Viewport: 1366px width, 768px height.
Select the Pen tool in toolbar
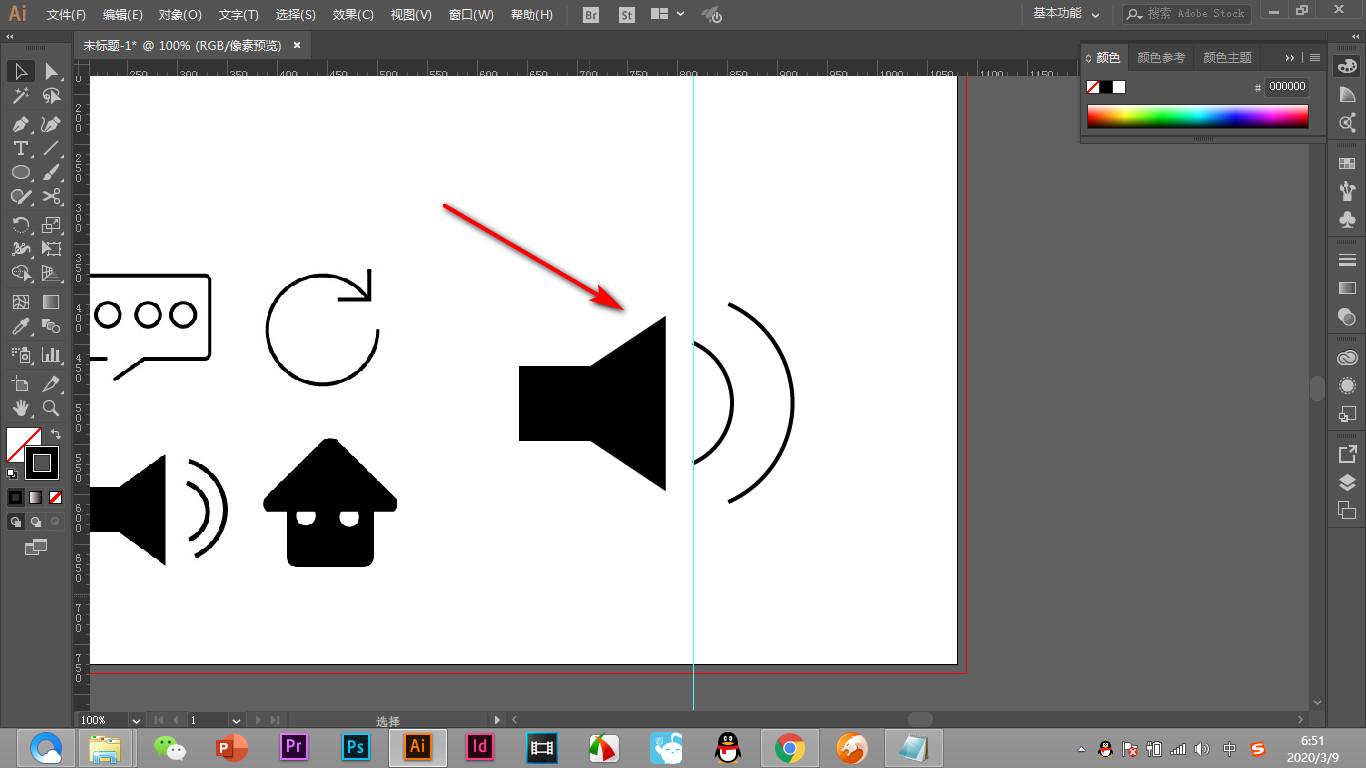coord(20,124)
